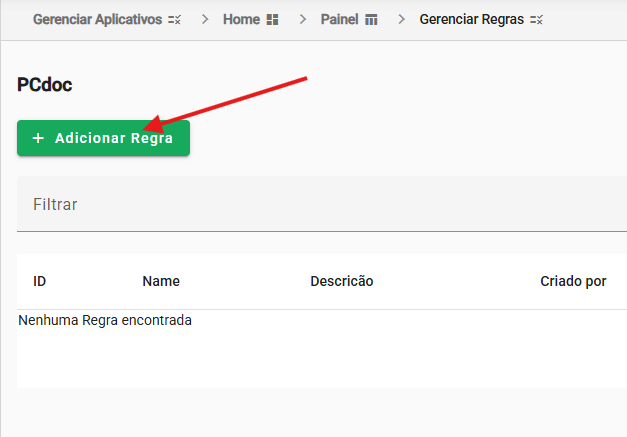Click the Home dashboard grid icon
Image resolution: width=627 pixels, height=437 pixels.
tap(272, 20)
